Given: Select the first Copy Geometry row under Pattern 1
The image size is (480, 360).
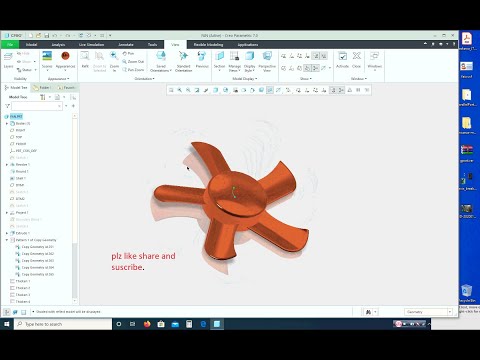Looking at the screenshot, I should coord(35,247).
